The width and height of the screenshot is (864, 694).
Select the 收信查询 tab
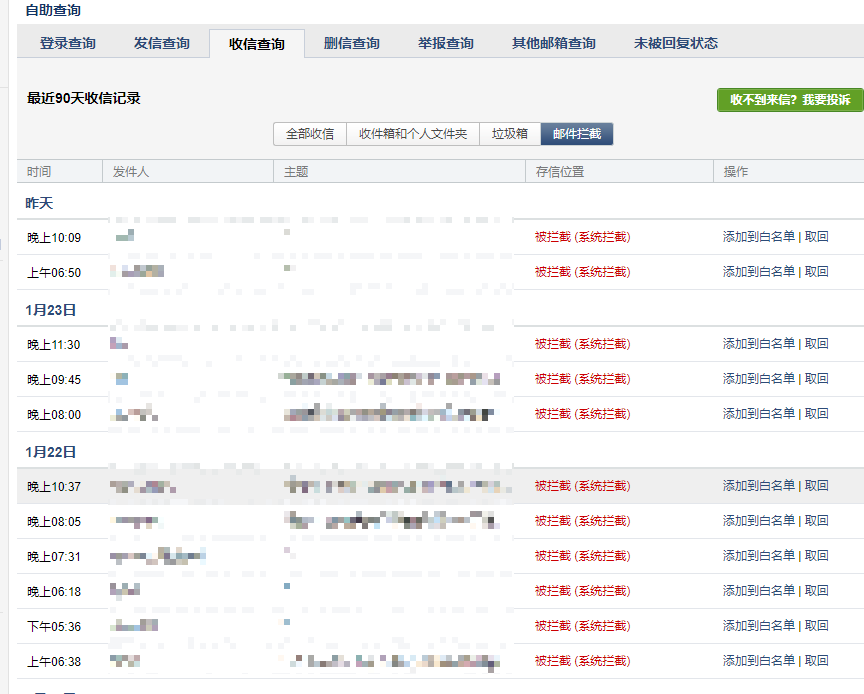pyautogui.click(x=257, y=44)
